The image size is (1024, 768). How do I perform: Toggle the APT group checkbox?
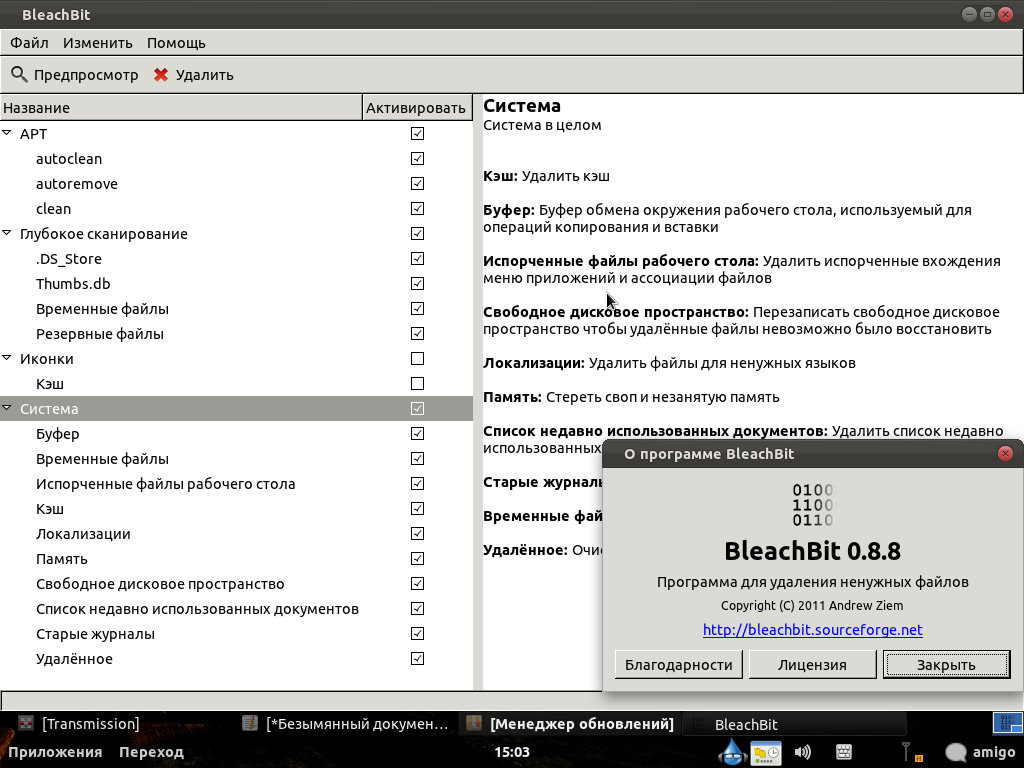(417, 133)
